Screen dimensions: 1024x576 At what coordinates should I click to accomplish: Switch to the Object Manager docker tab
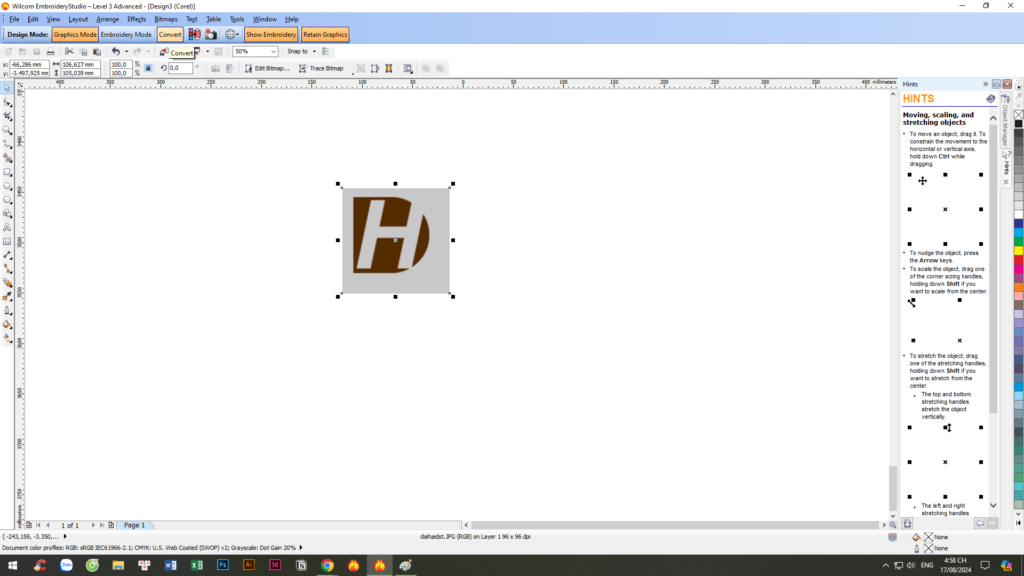(1006, 122)
